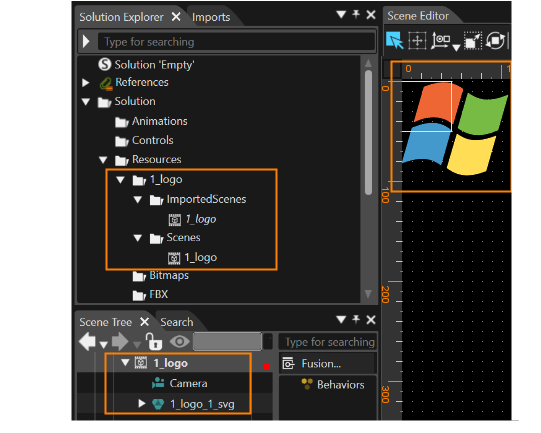Click the forward navigation arrow in Scene Tree
Viewport: 541px width, 433px height.
[120, 342]
